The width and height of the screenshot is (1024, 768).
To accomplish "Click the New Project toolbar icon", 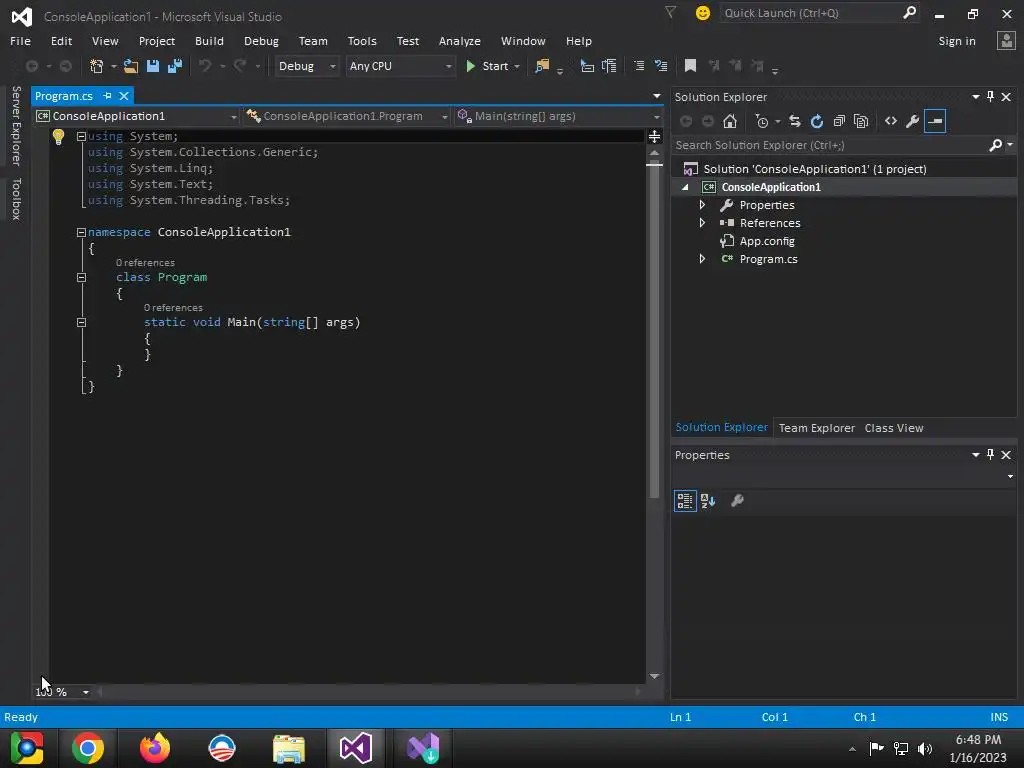I will [x=97, y=66].
